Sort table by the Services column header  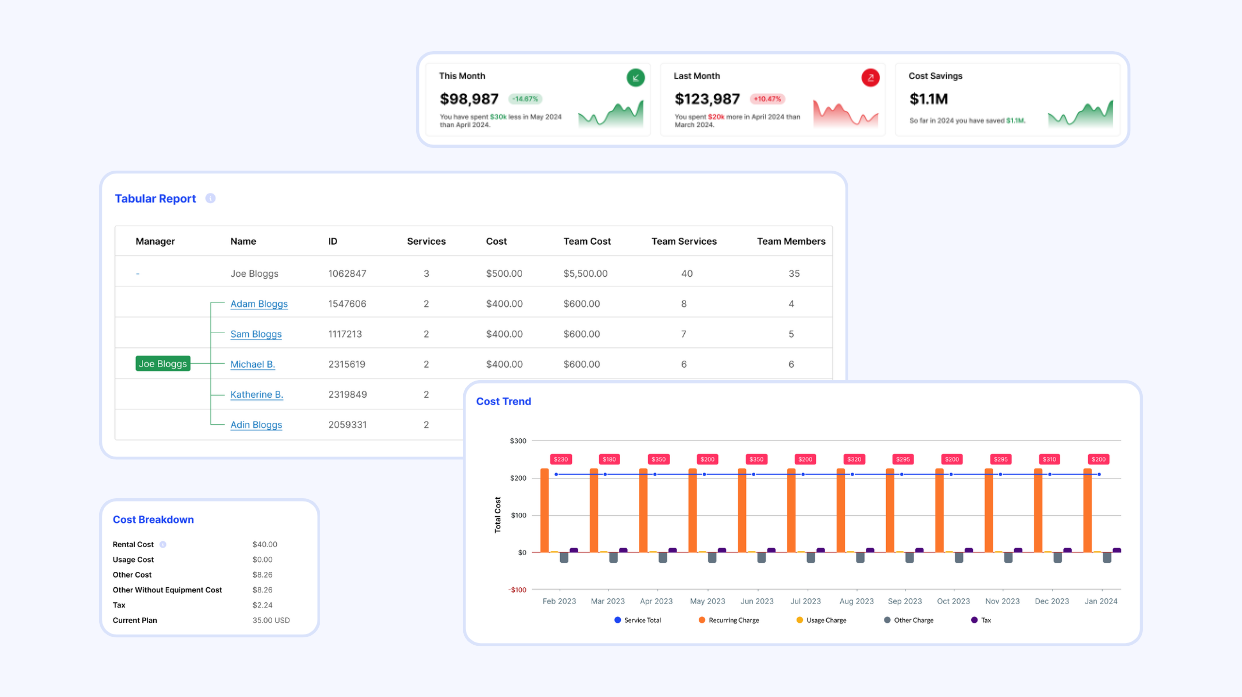pos(426,241)
